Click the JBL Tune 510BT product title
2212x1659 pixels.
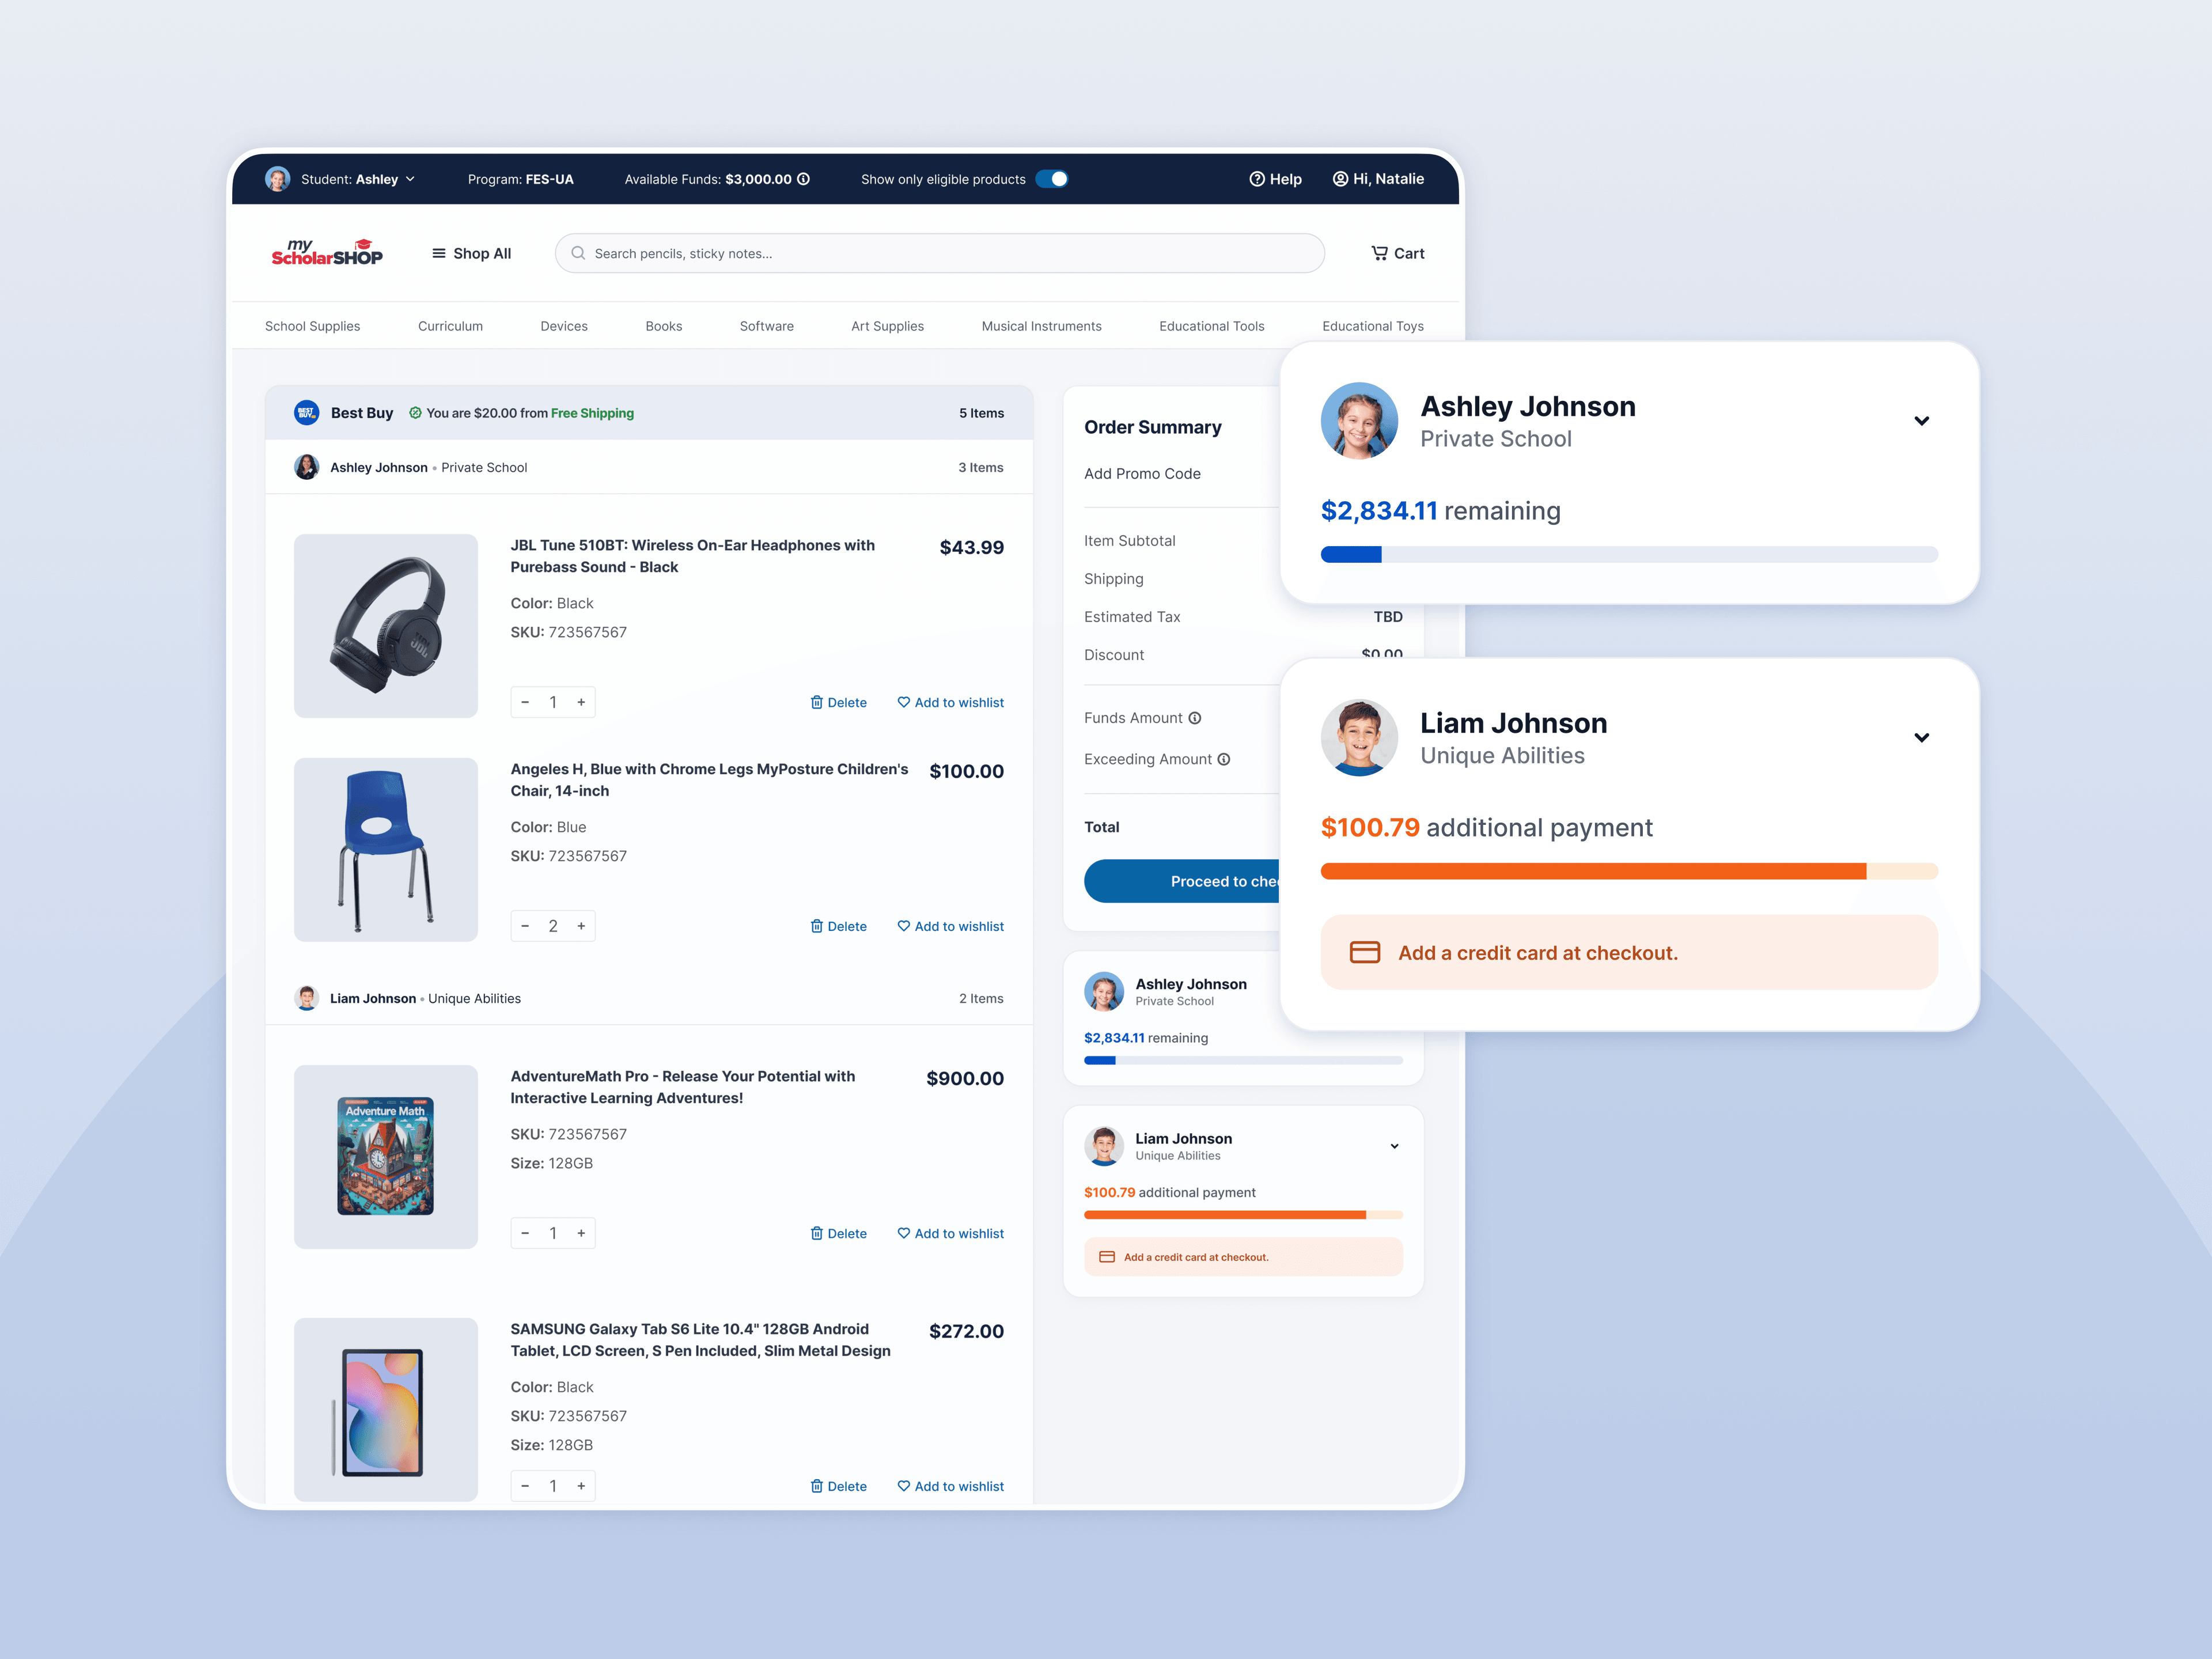(692, 556)
